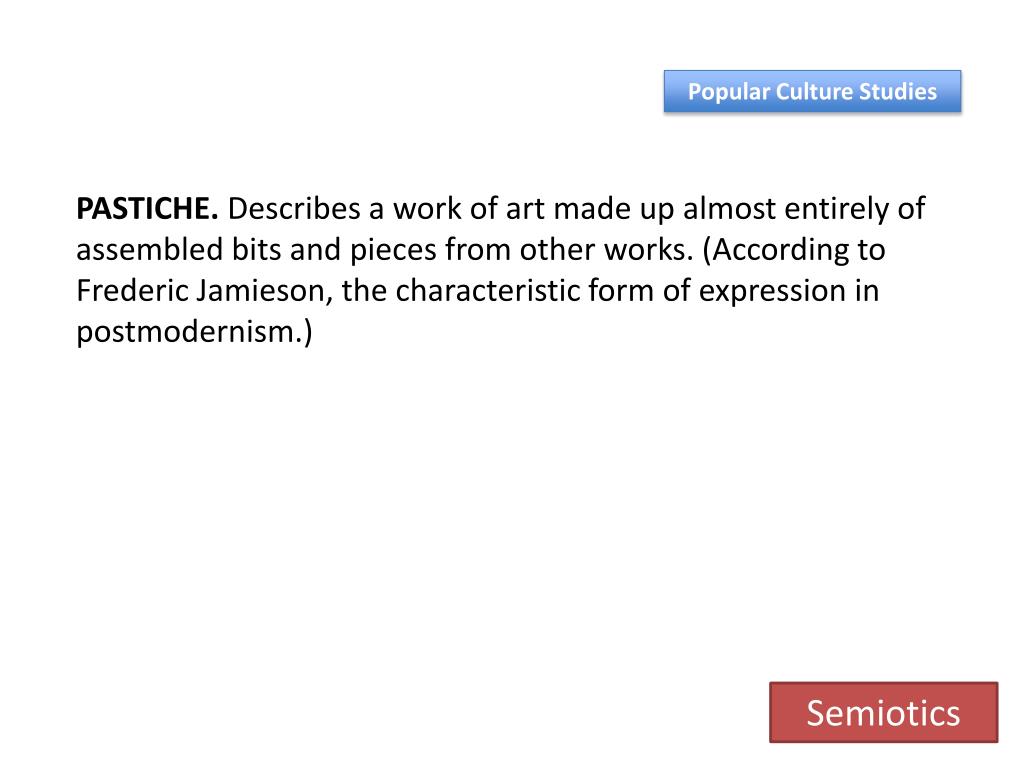
Task: Click the Popular Culture Studies button
Action: point(812,91)
